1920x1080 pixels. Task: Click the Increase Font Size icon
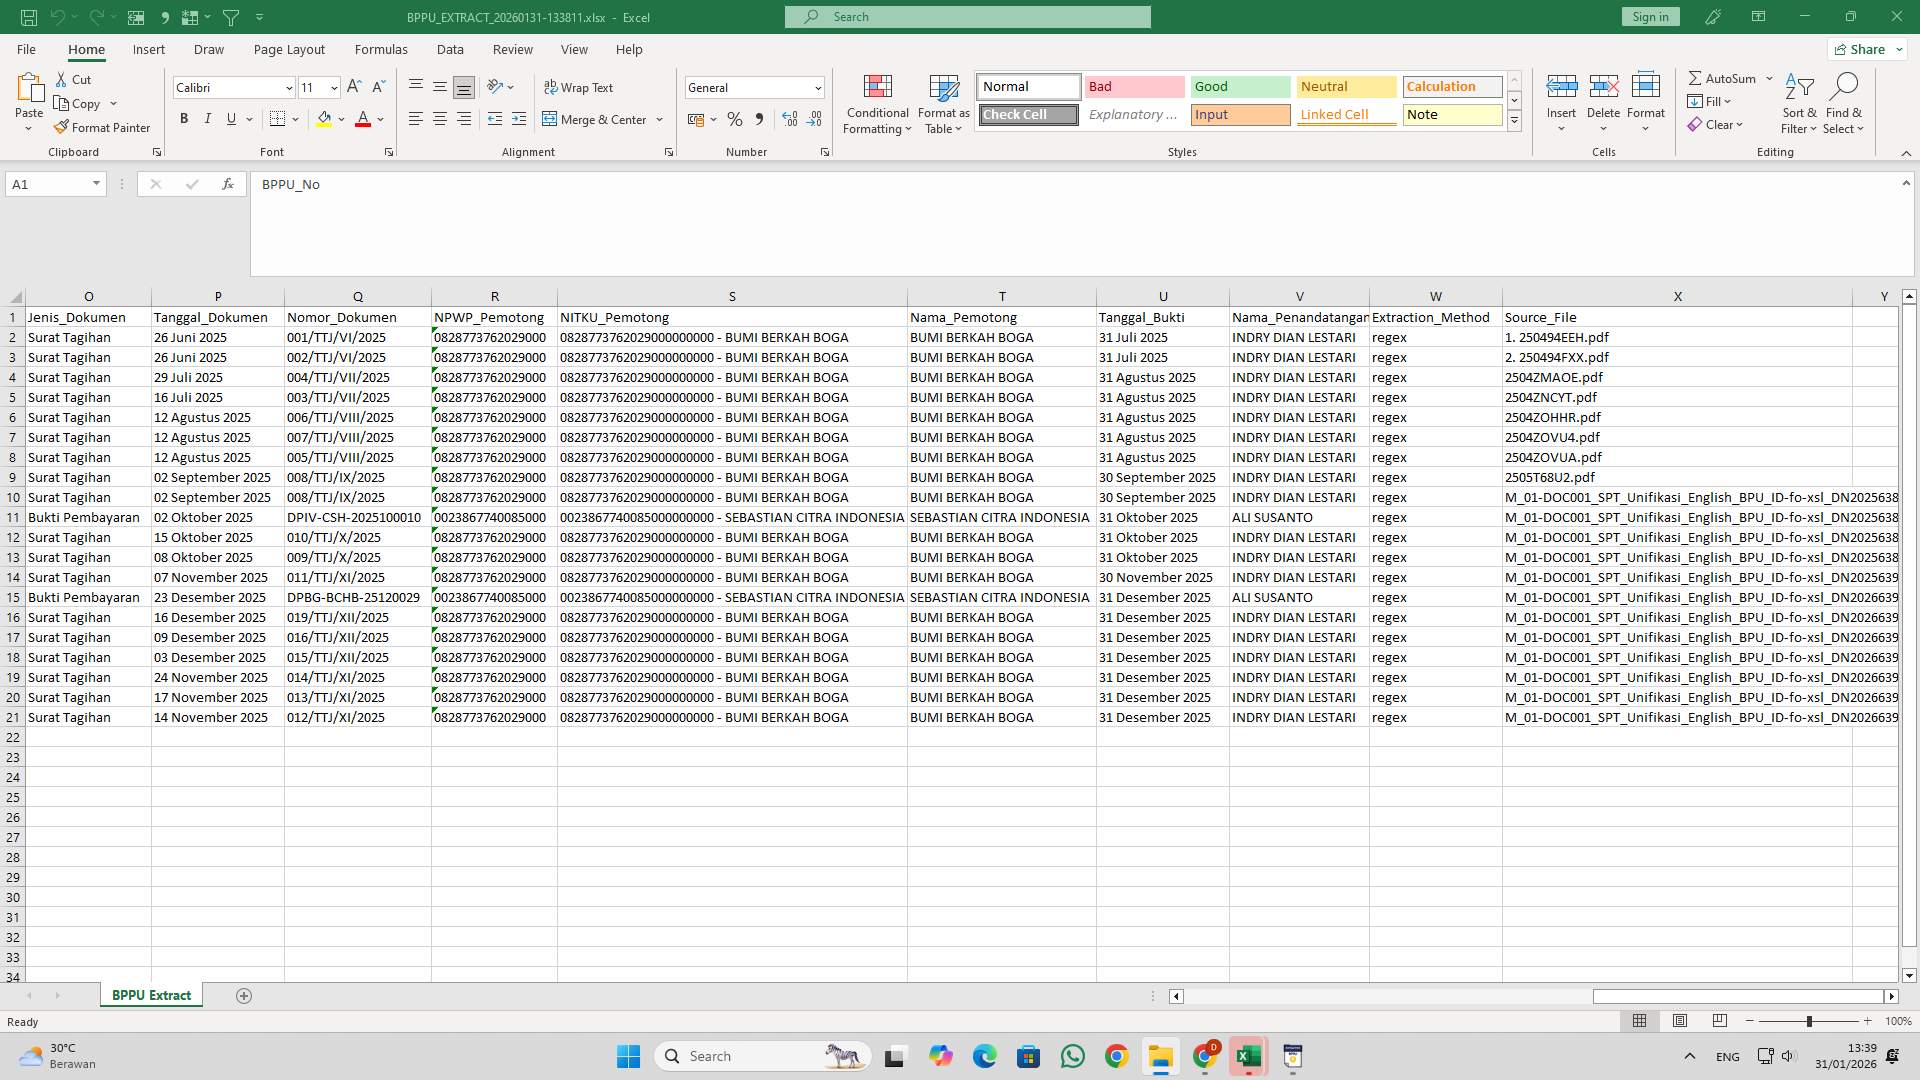[353, 87]
